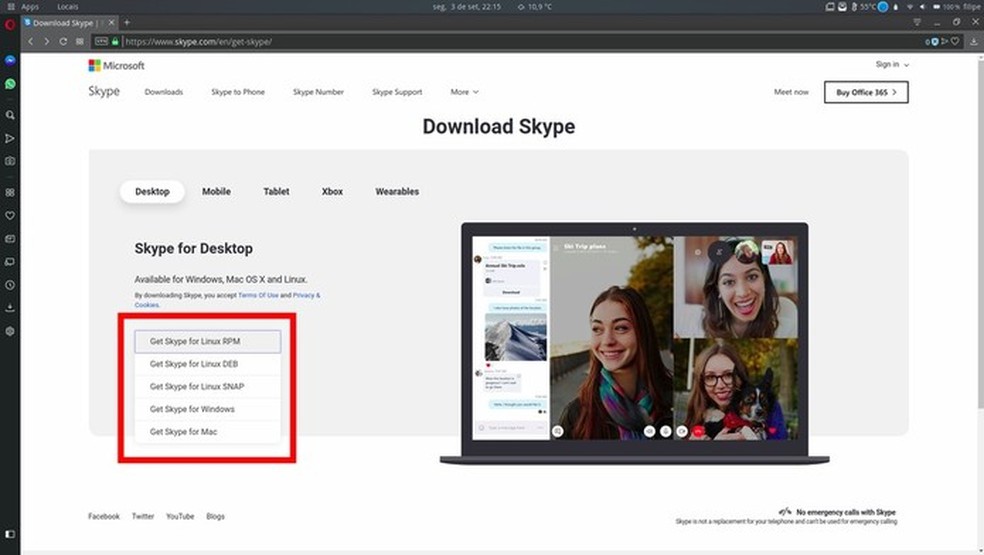Open Extensions cube in the sidebar
The image size is (984, 555).
click(10, 331)
